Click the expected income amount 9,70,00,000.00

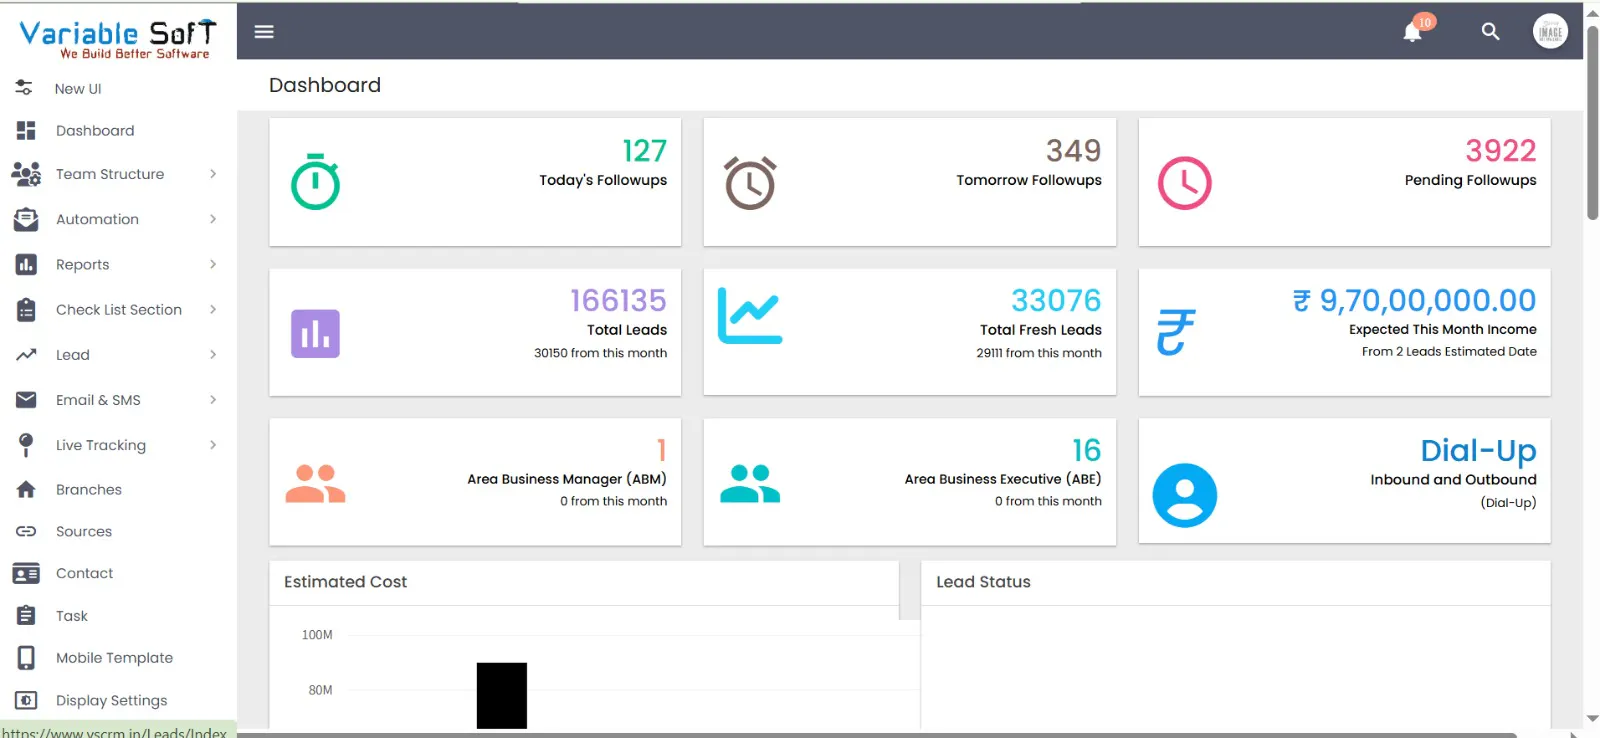(1414, 300)
